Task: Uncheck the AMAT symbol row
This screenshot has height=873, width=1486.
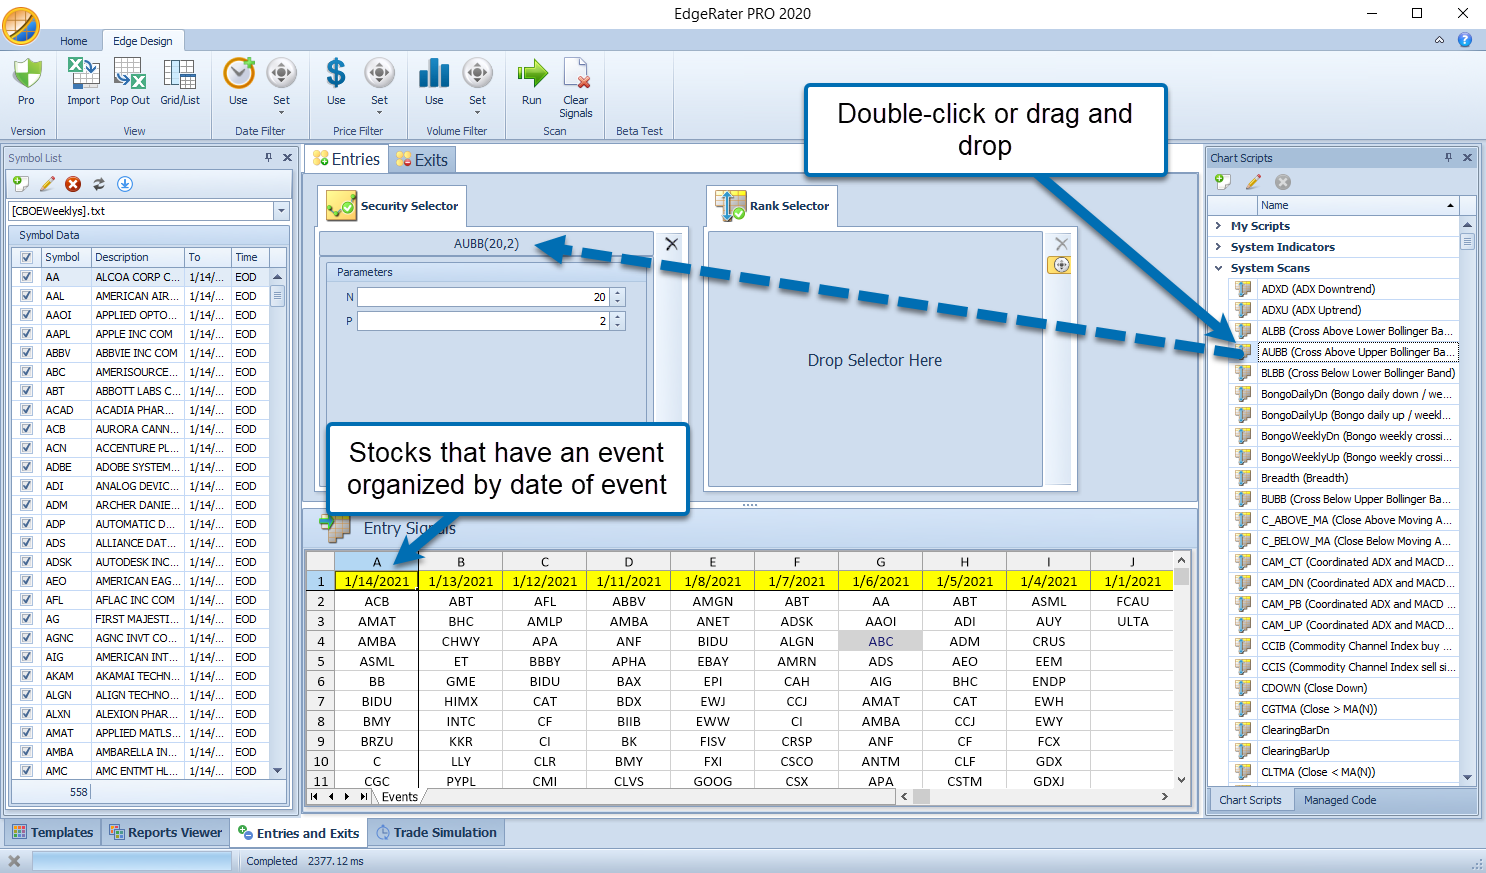Action: [27, 733]
